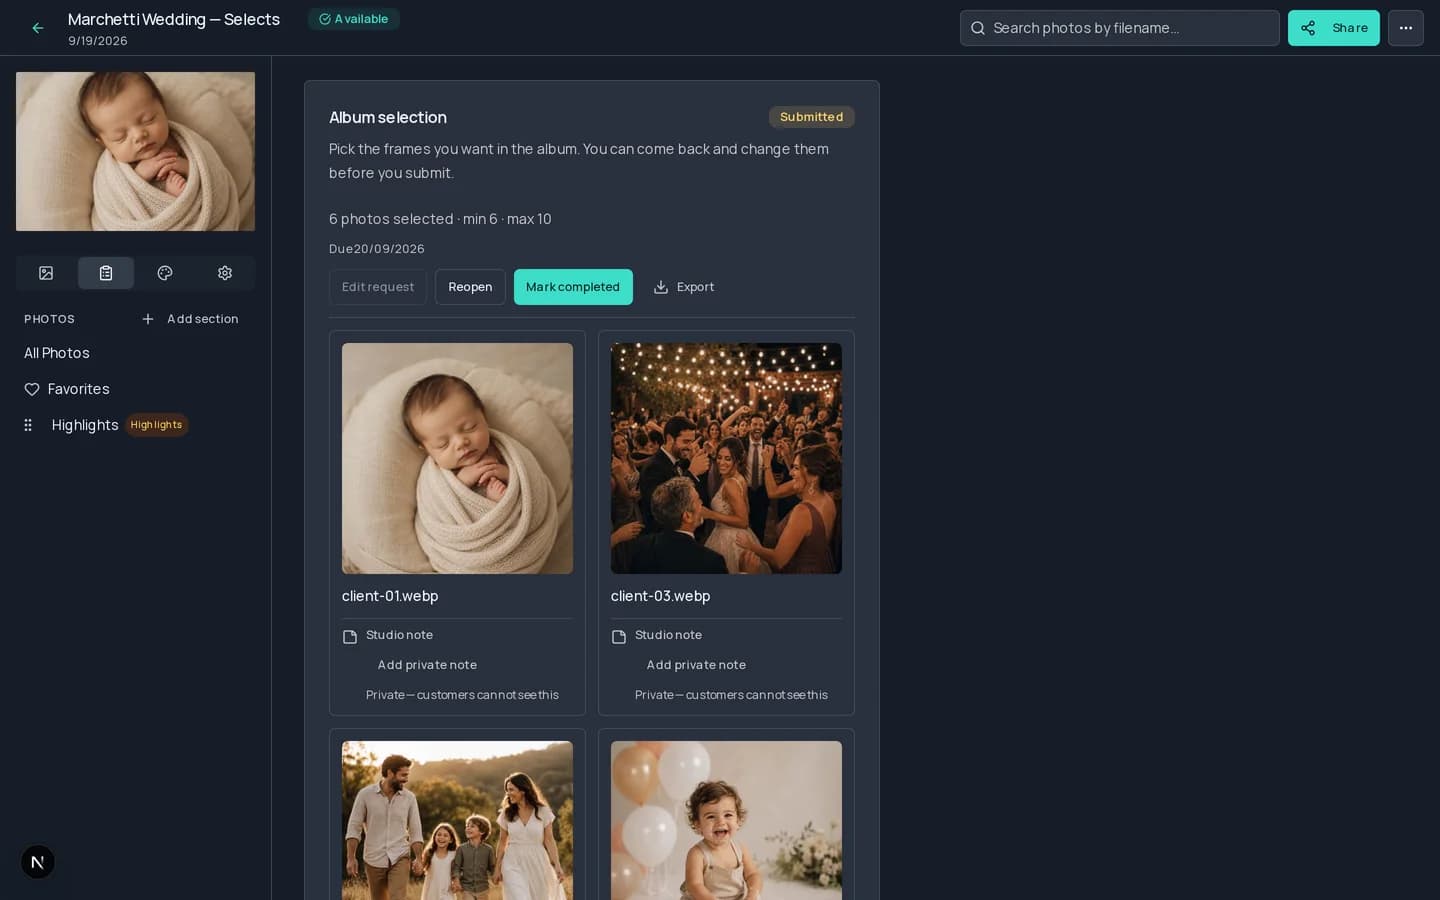Click the Due 20/09/2026 text
Screen dimensions: 1440x900
click(377, 249)
